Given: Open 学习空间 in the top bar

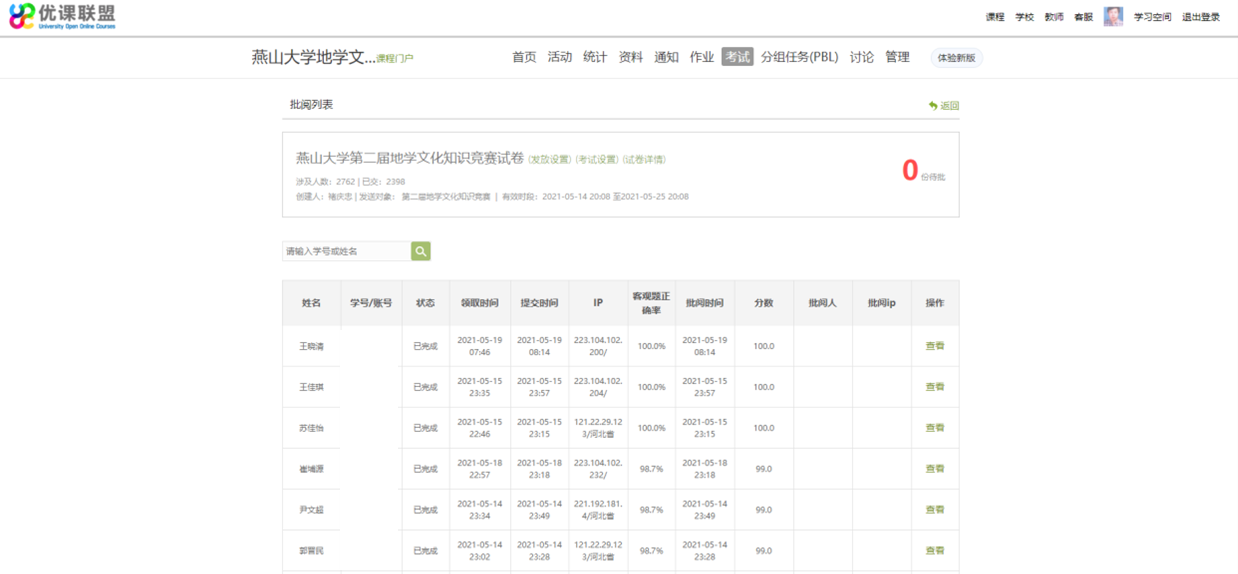Looking at the screenshot, I should (x=1152, y=17).
